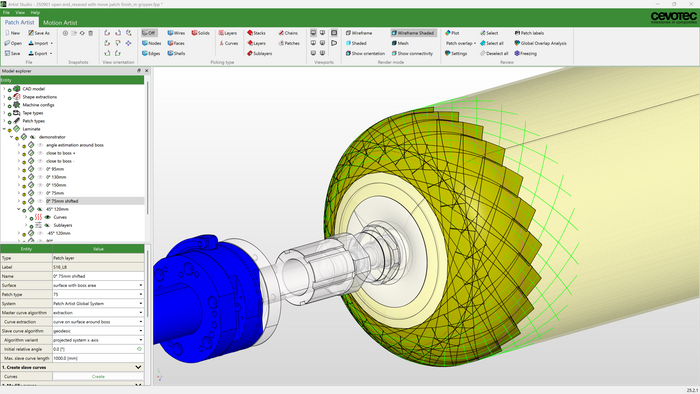Set picking type to Shells

tap(176, 54)
